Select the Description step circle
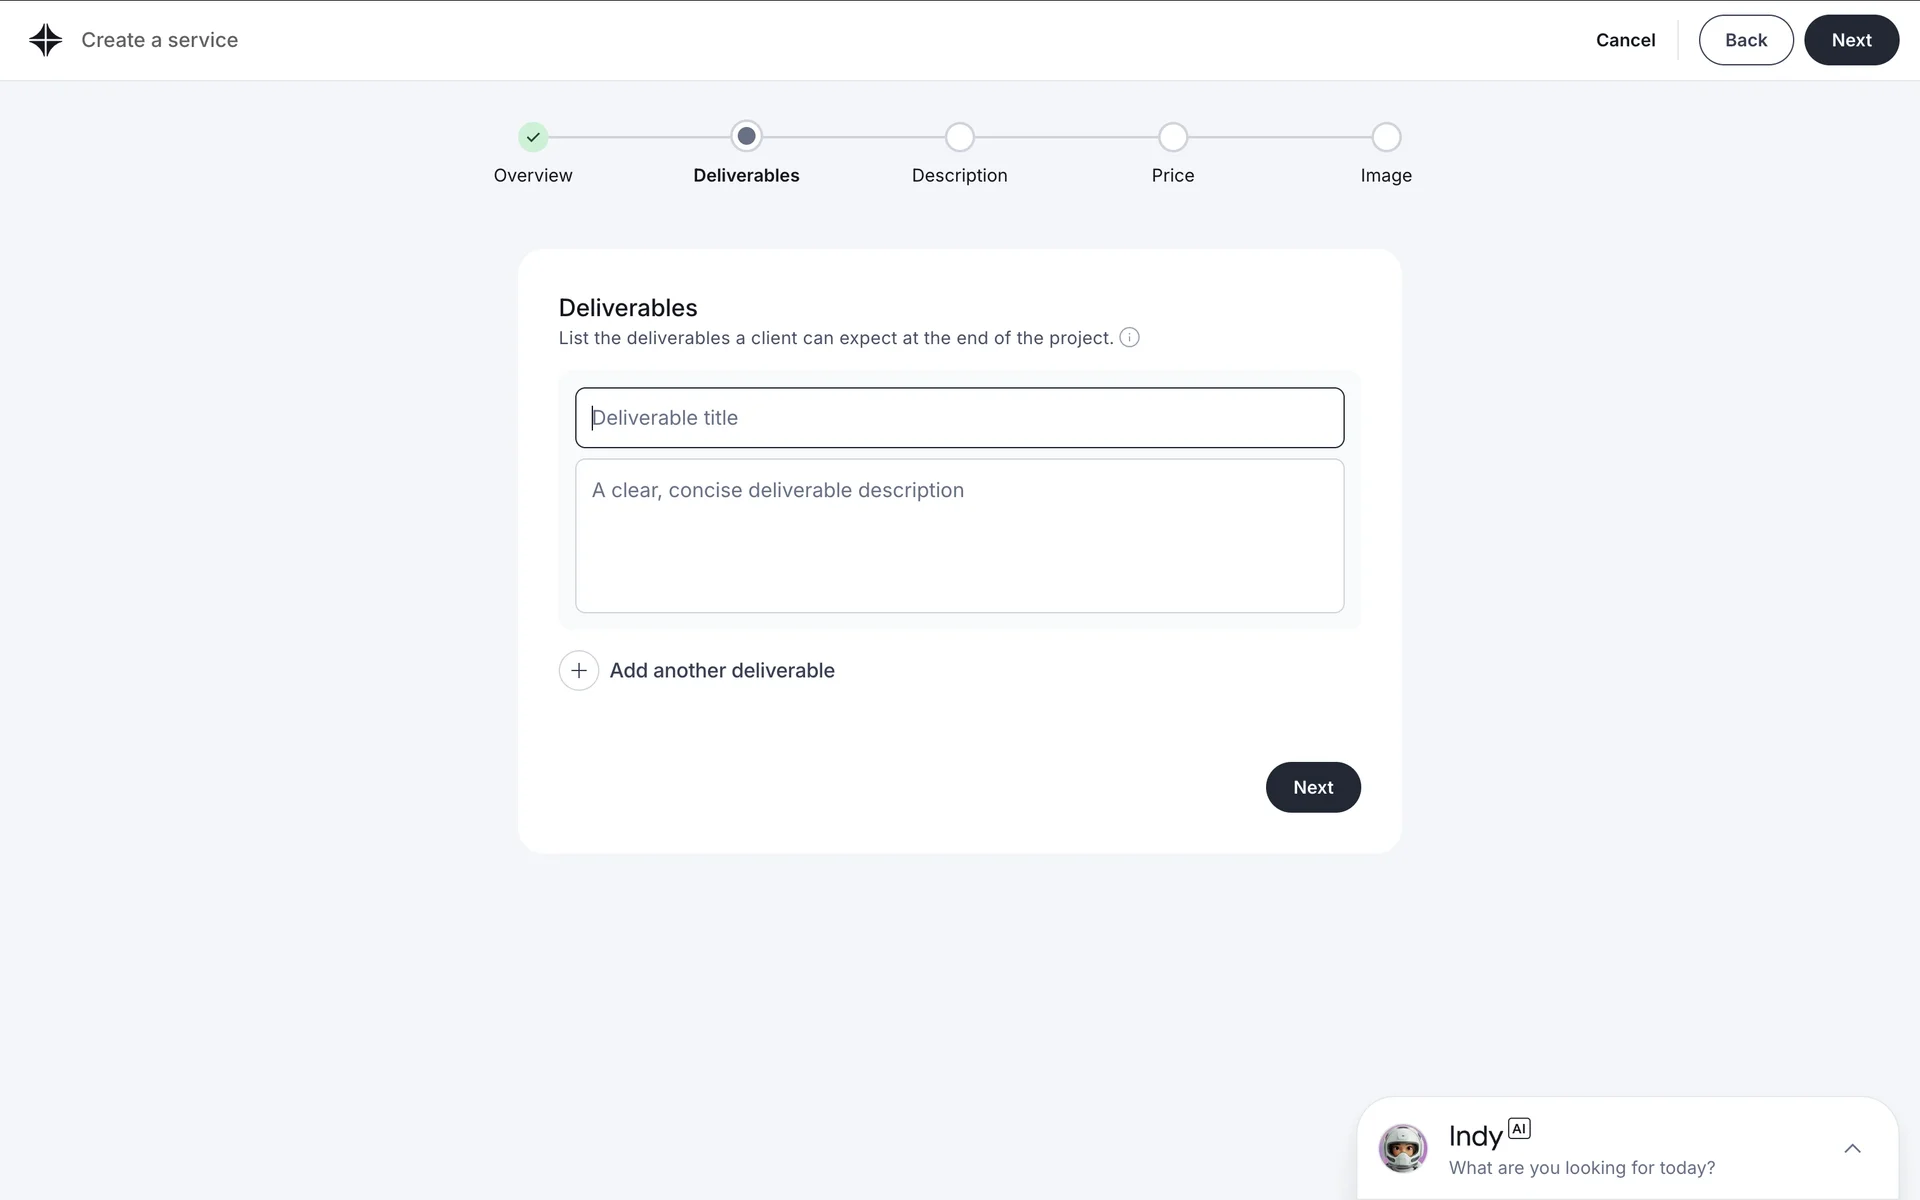The width and height of the screenshot is (1920, 1200). pyautogui.click(x=959, y=137)
